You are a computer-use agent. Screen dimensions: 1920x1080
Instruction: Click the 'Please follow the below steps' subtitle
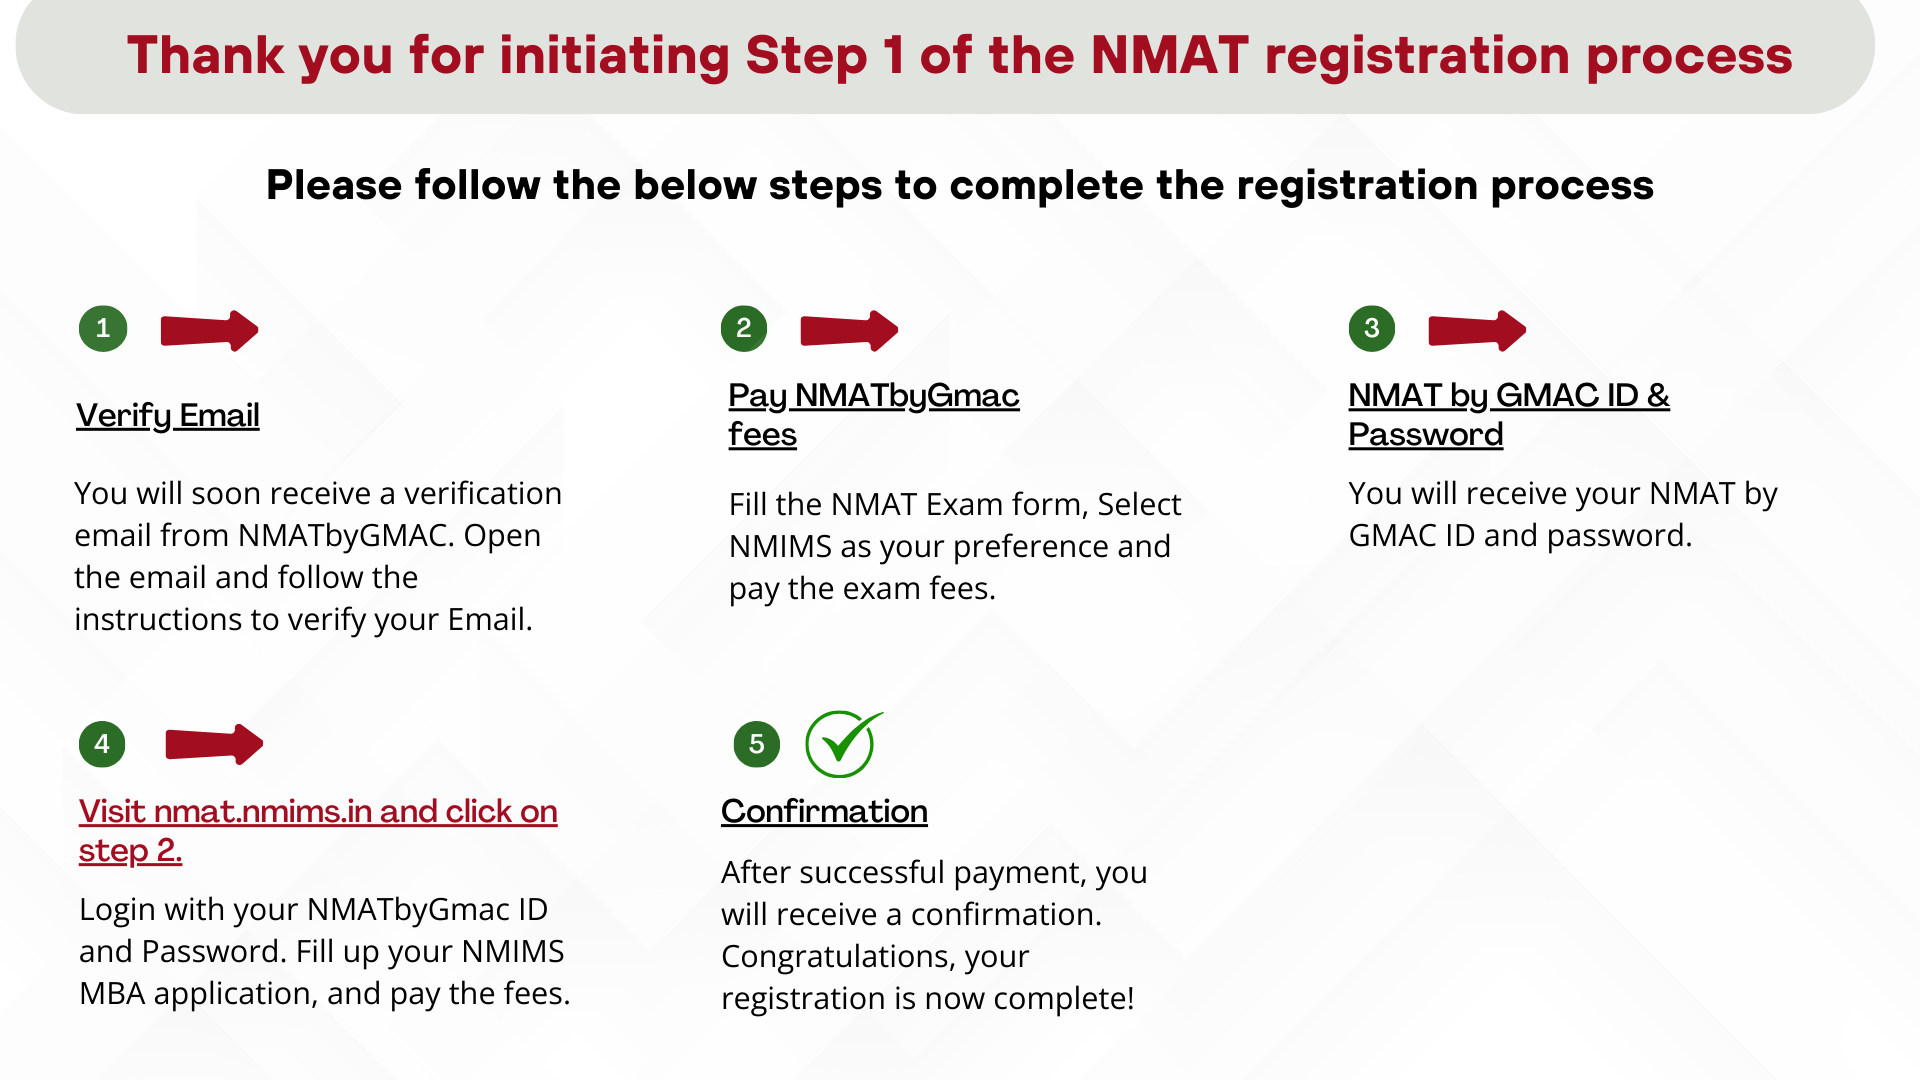(960, 185)
